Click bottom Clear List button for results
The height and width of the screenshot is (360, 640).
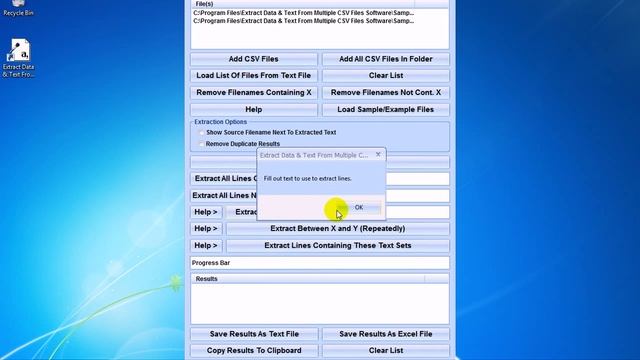386,351
